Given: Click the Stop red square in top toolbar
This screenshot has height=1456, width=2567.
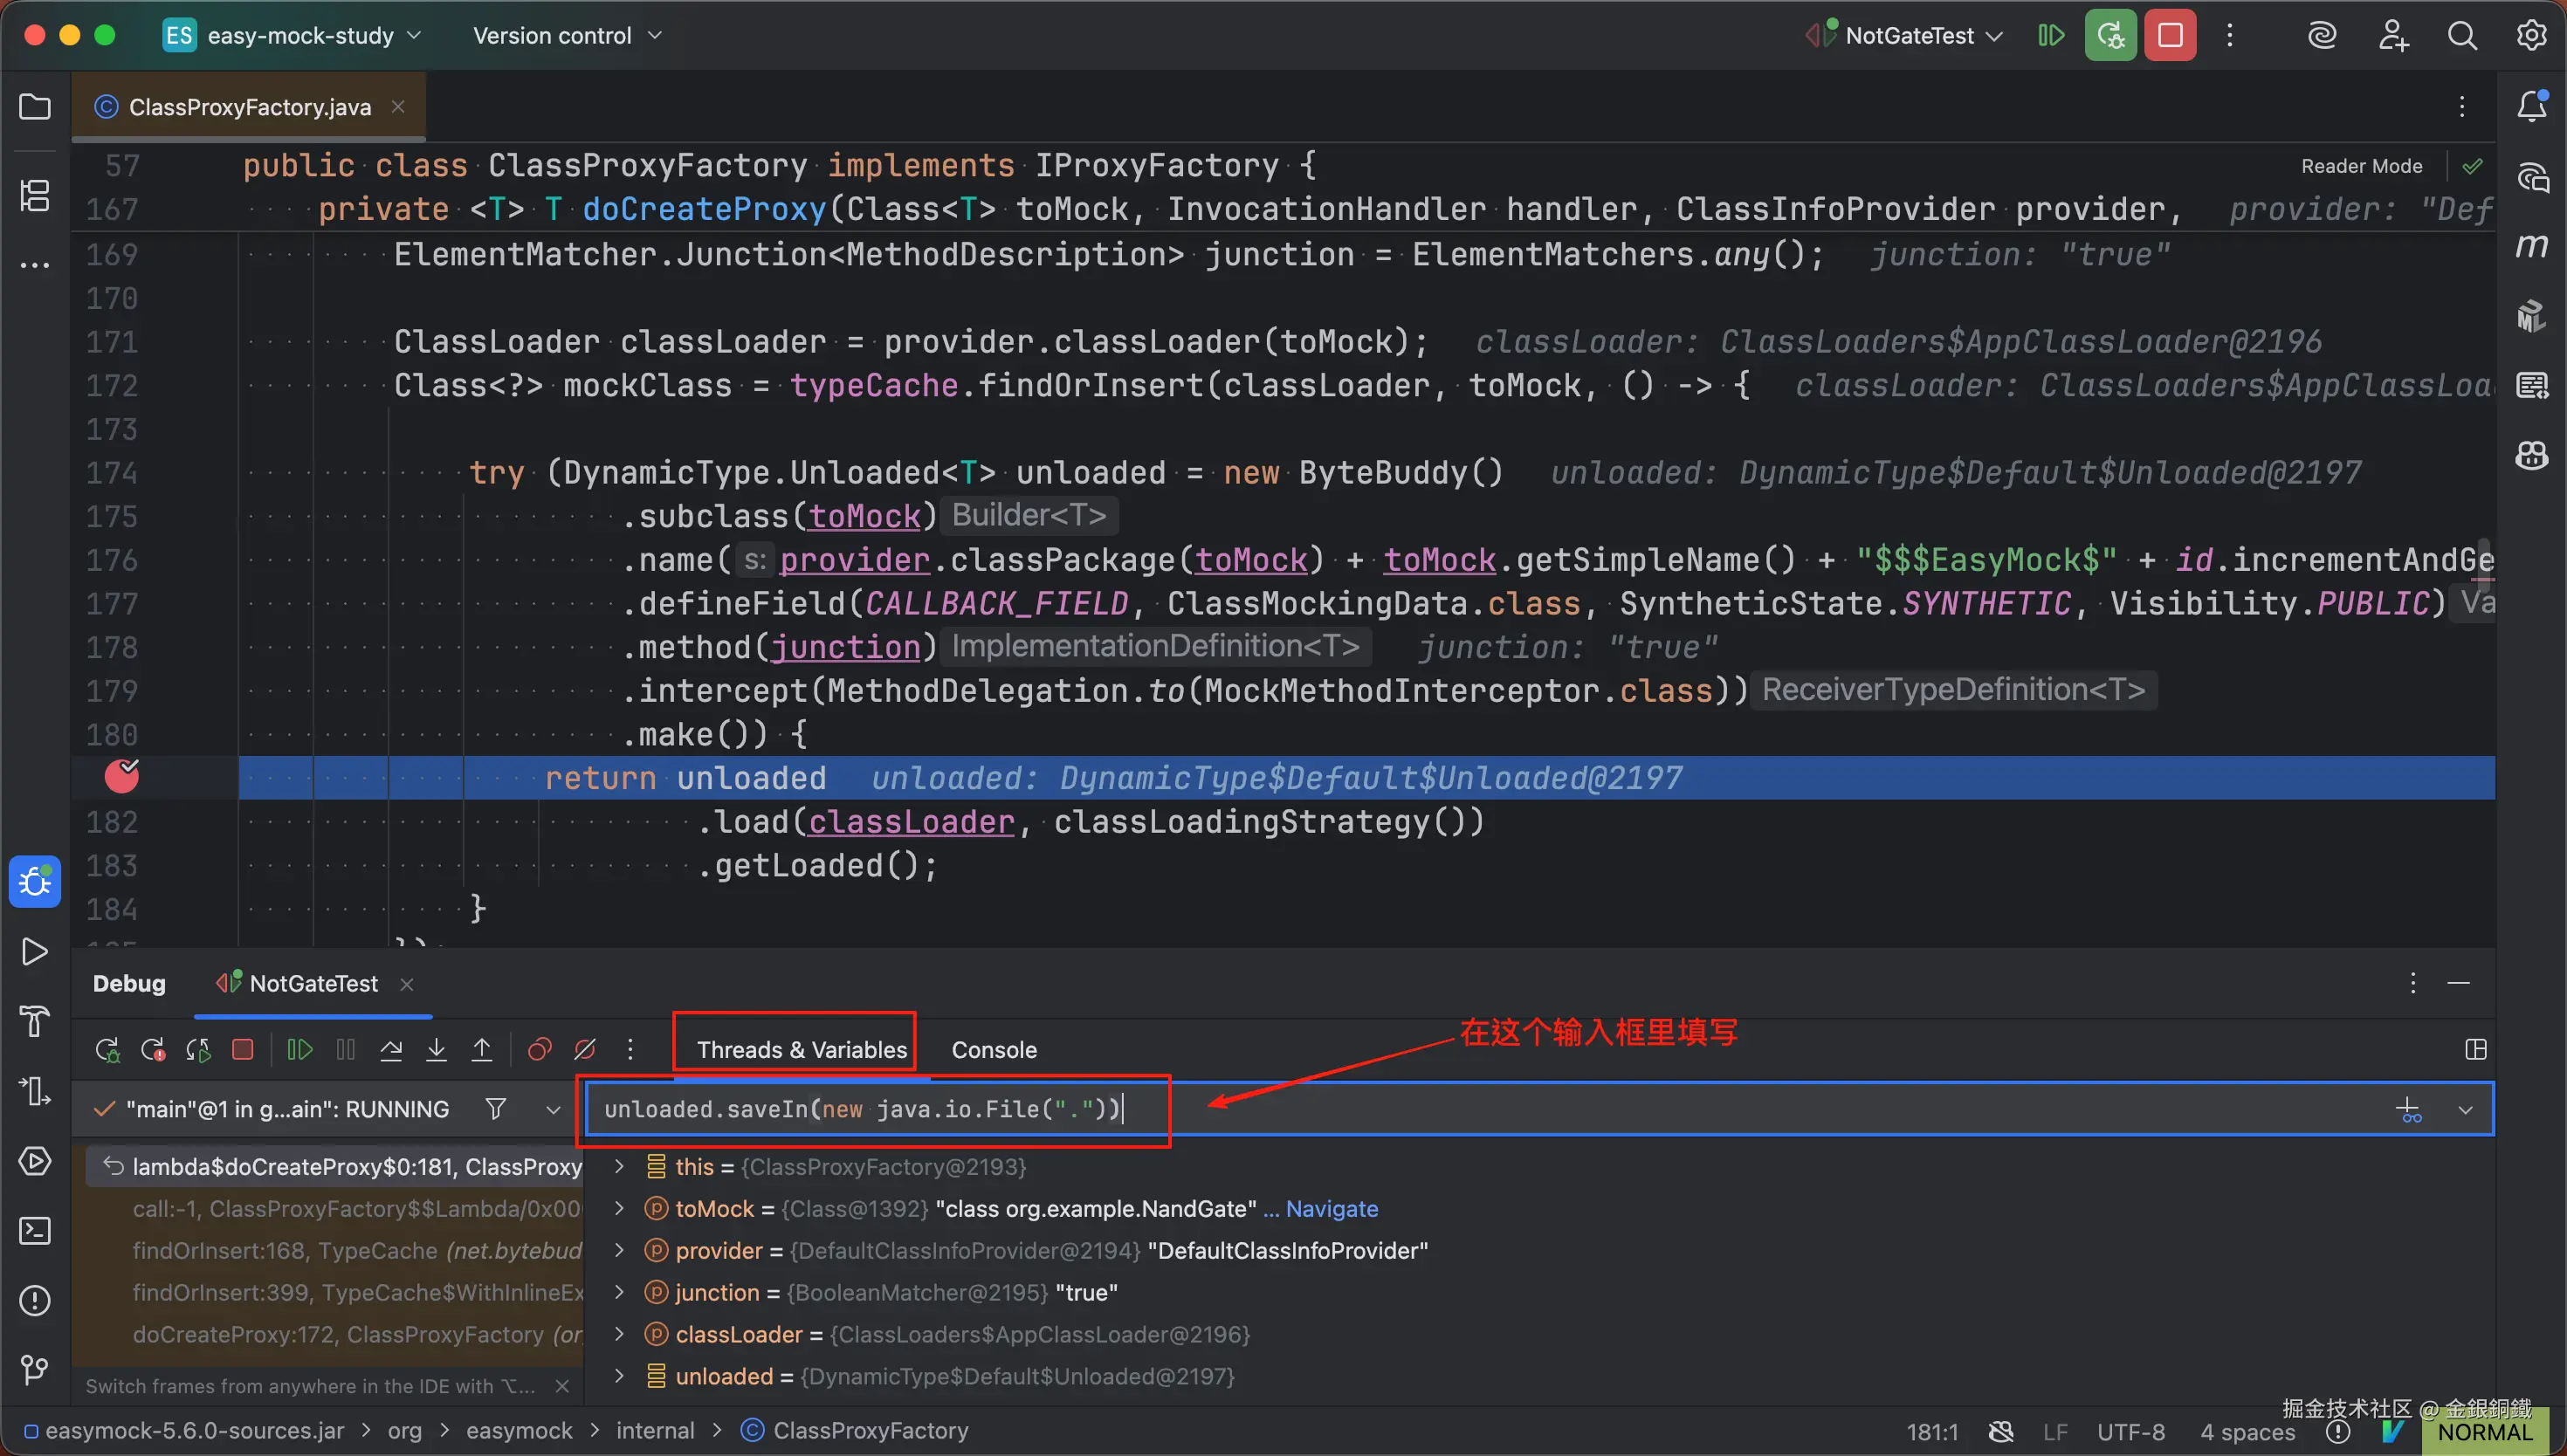Looking at the screenshot, I should 2170,36.
